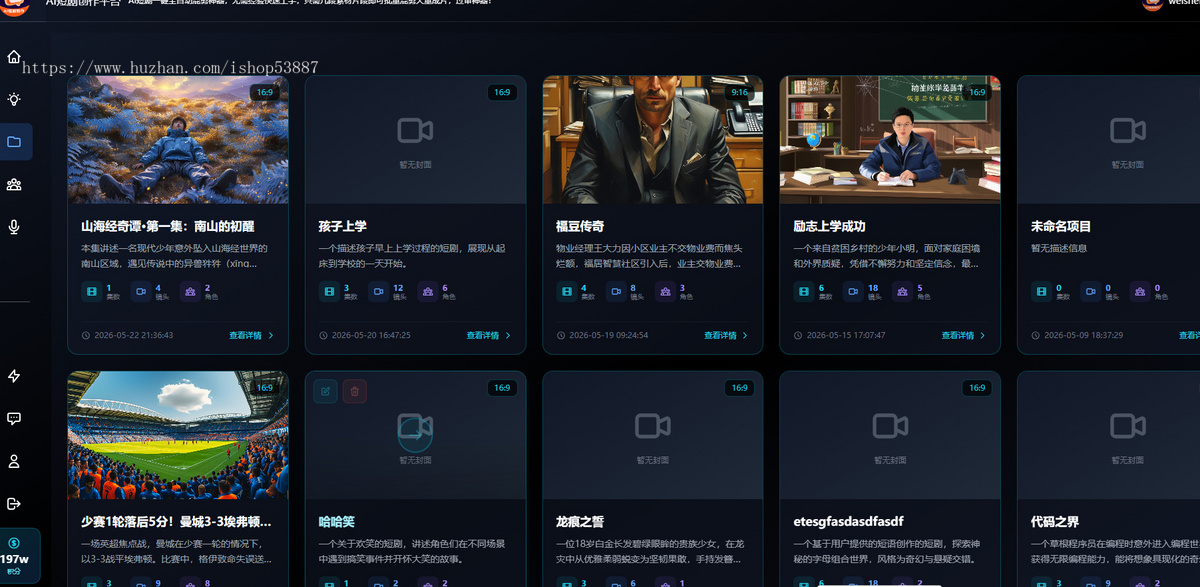Click the episodes film icon on 励志上学成功 card

(x=803, y=292)
